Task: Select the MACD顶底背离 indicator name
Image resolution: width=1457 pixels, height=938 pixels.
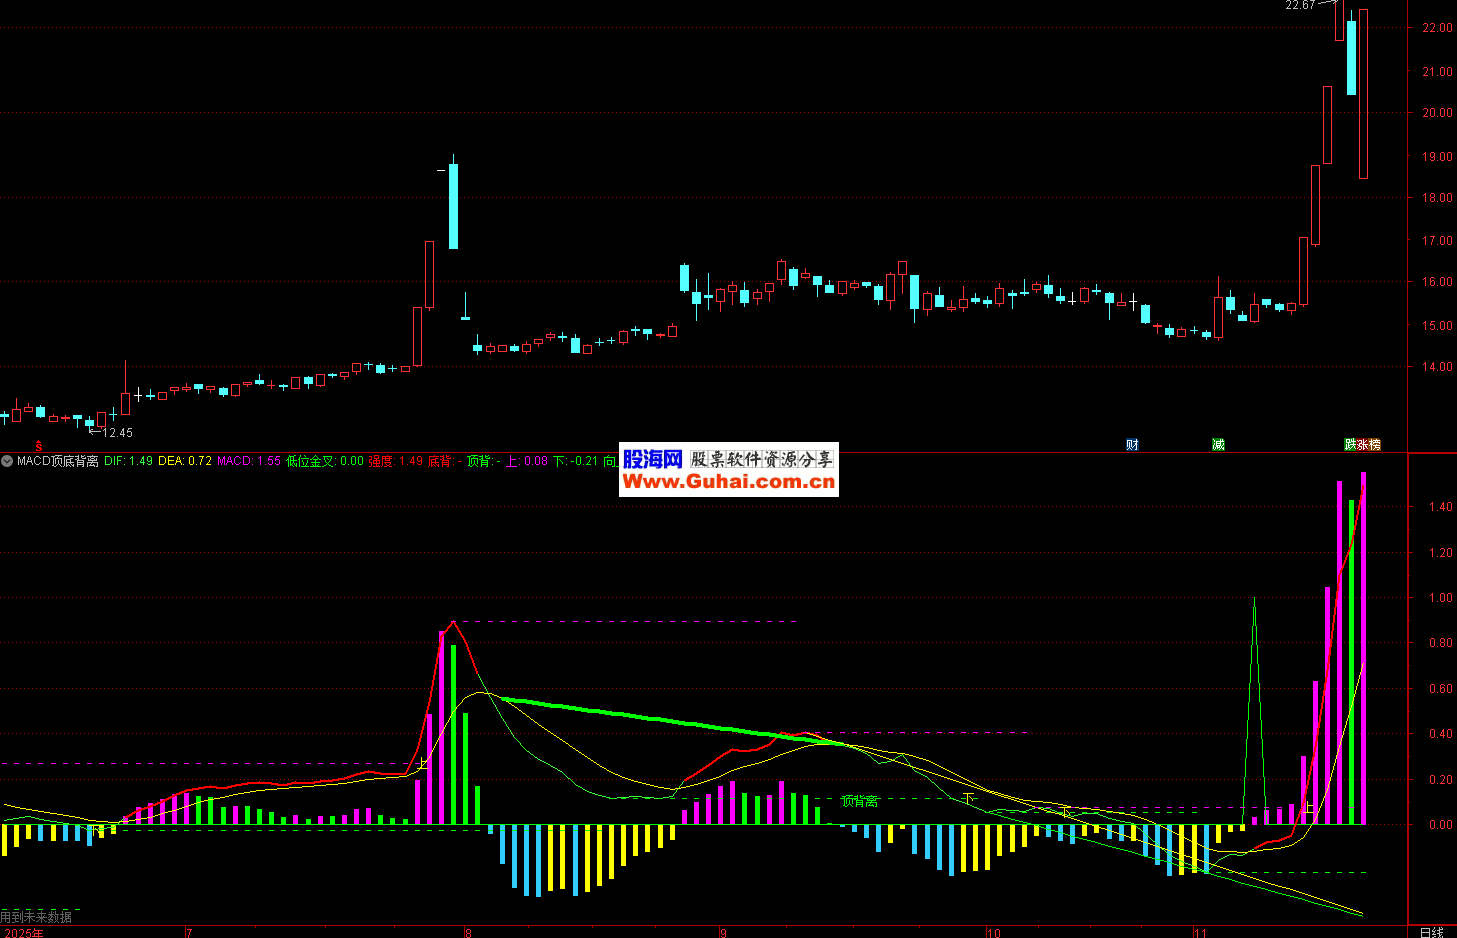Action: point(58,461)
